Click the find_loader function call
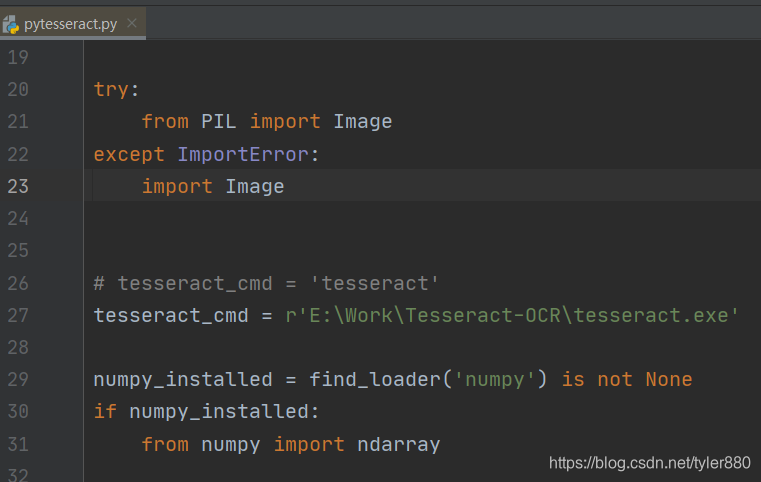The image size is (761, 482). (x=375, y=380)
